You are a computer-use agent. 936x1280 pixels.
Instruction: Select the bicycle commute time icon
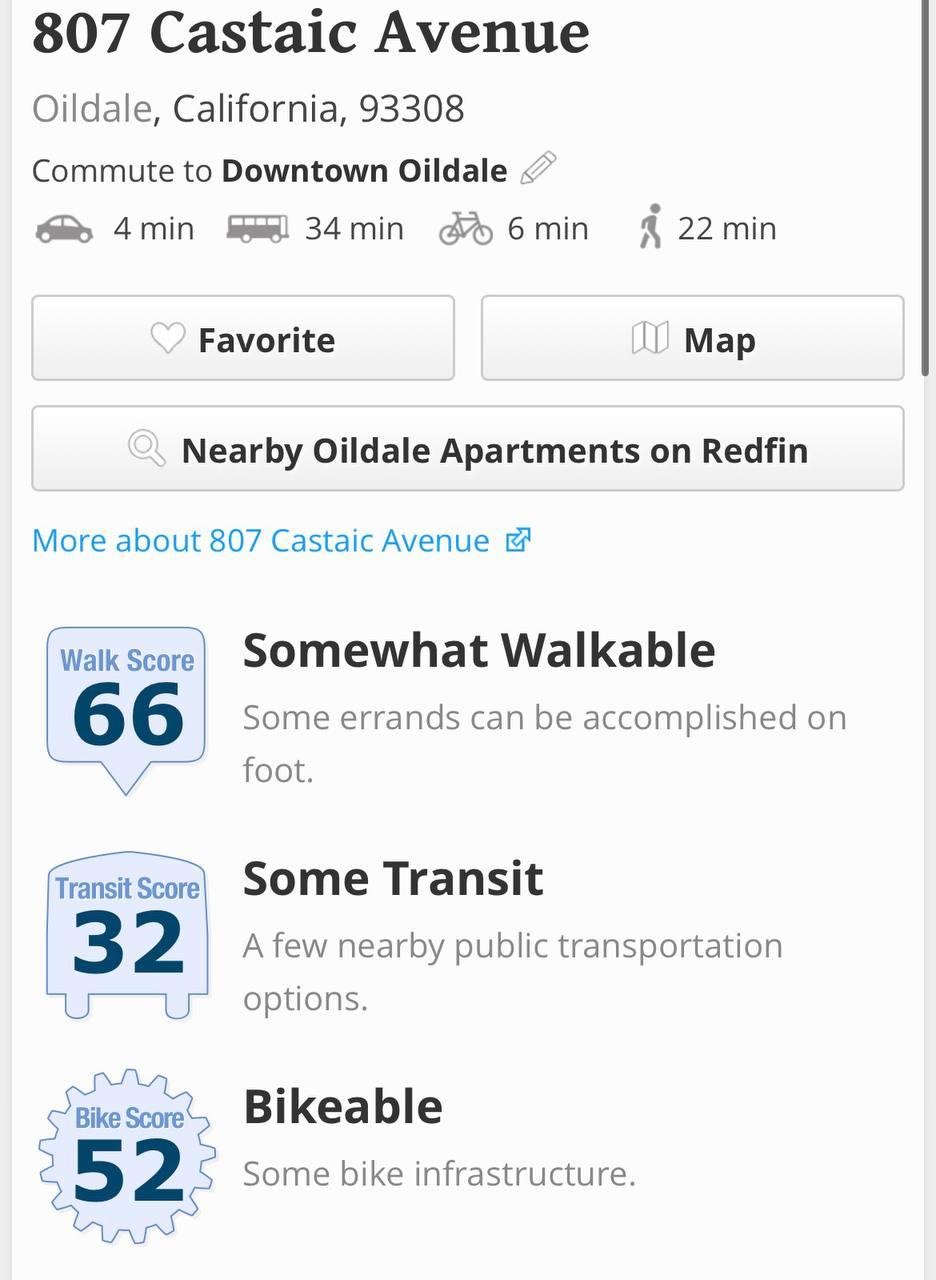pos(466,229)
